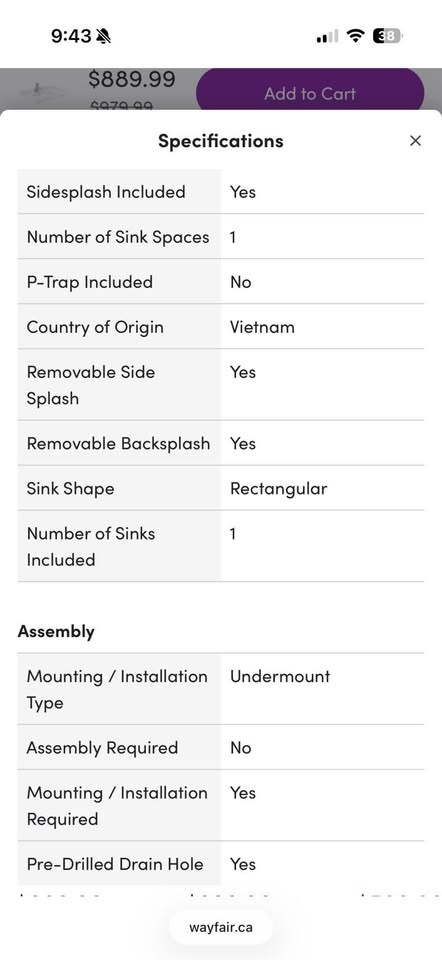442x960 pixels.
Task: Tap the cellular signal bars icon
Action: (x=327, y=37)
